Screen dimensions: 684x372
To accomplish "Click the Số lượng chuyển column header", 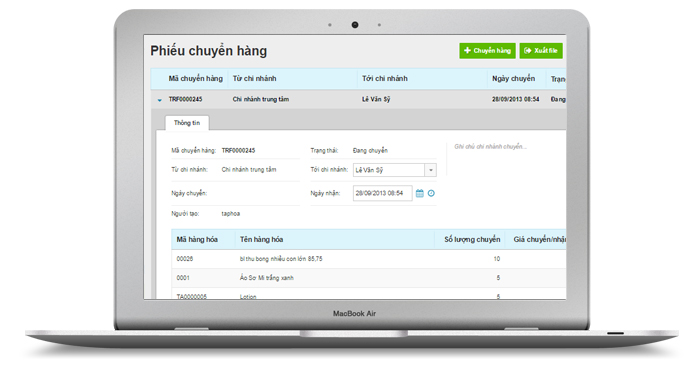I will point(472,239).
